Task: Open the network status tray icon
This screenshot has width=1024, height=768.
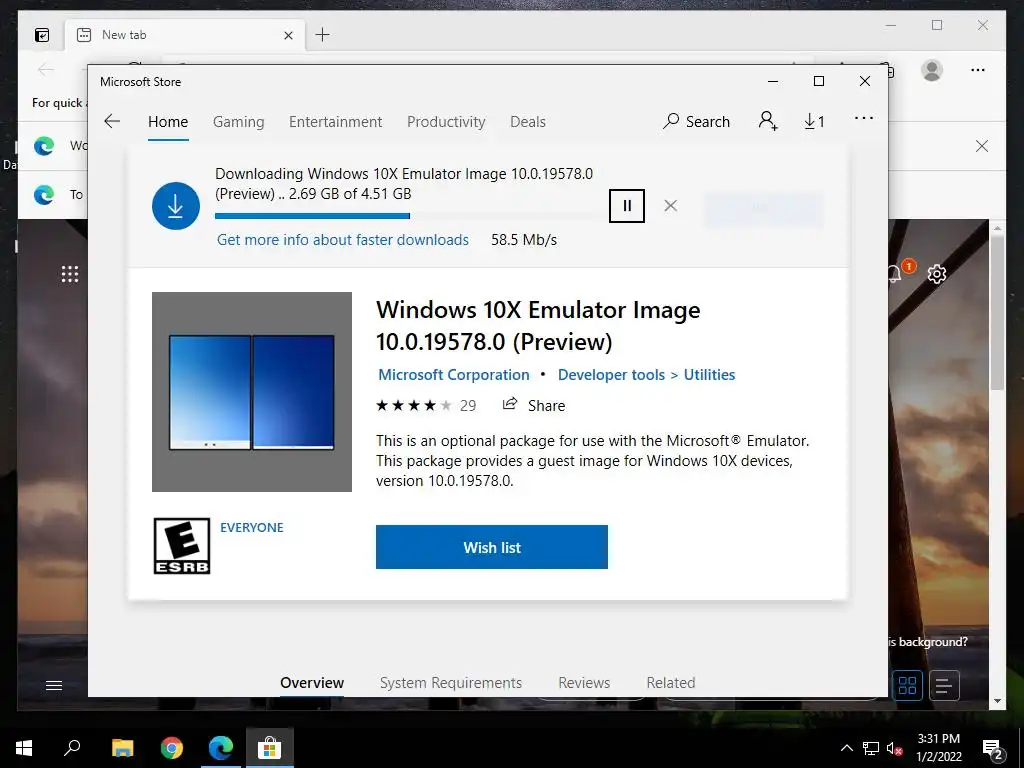Action: [x=871, y=748]
